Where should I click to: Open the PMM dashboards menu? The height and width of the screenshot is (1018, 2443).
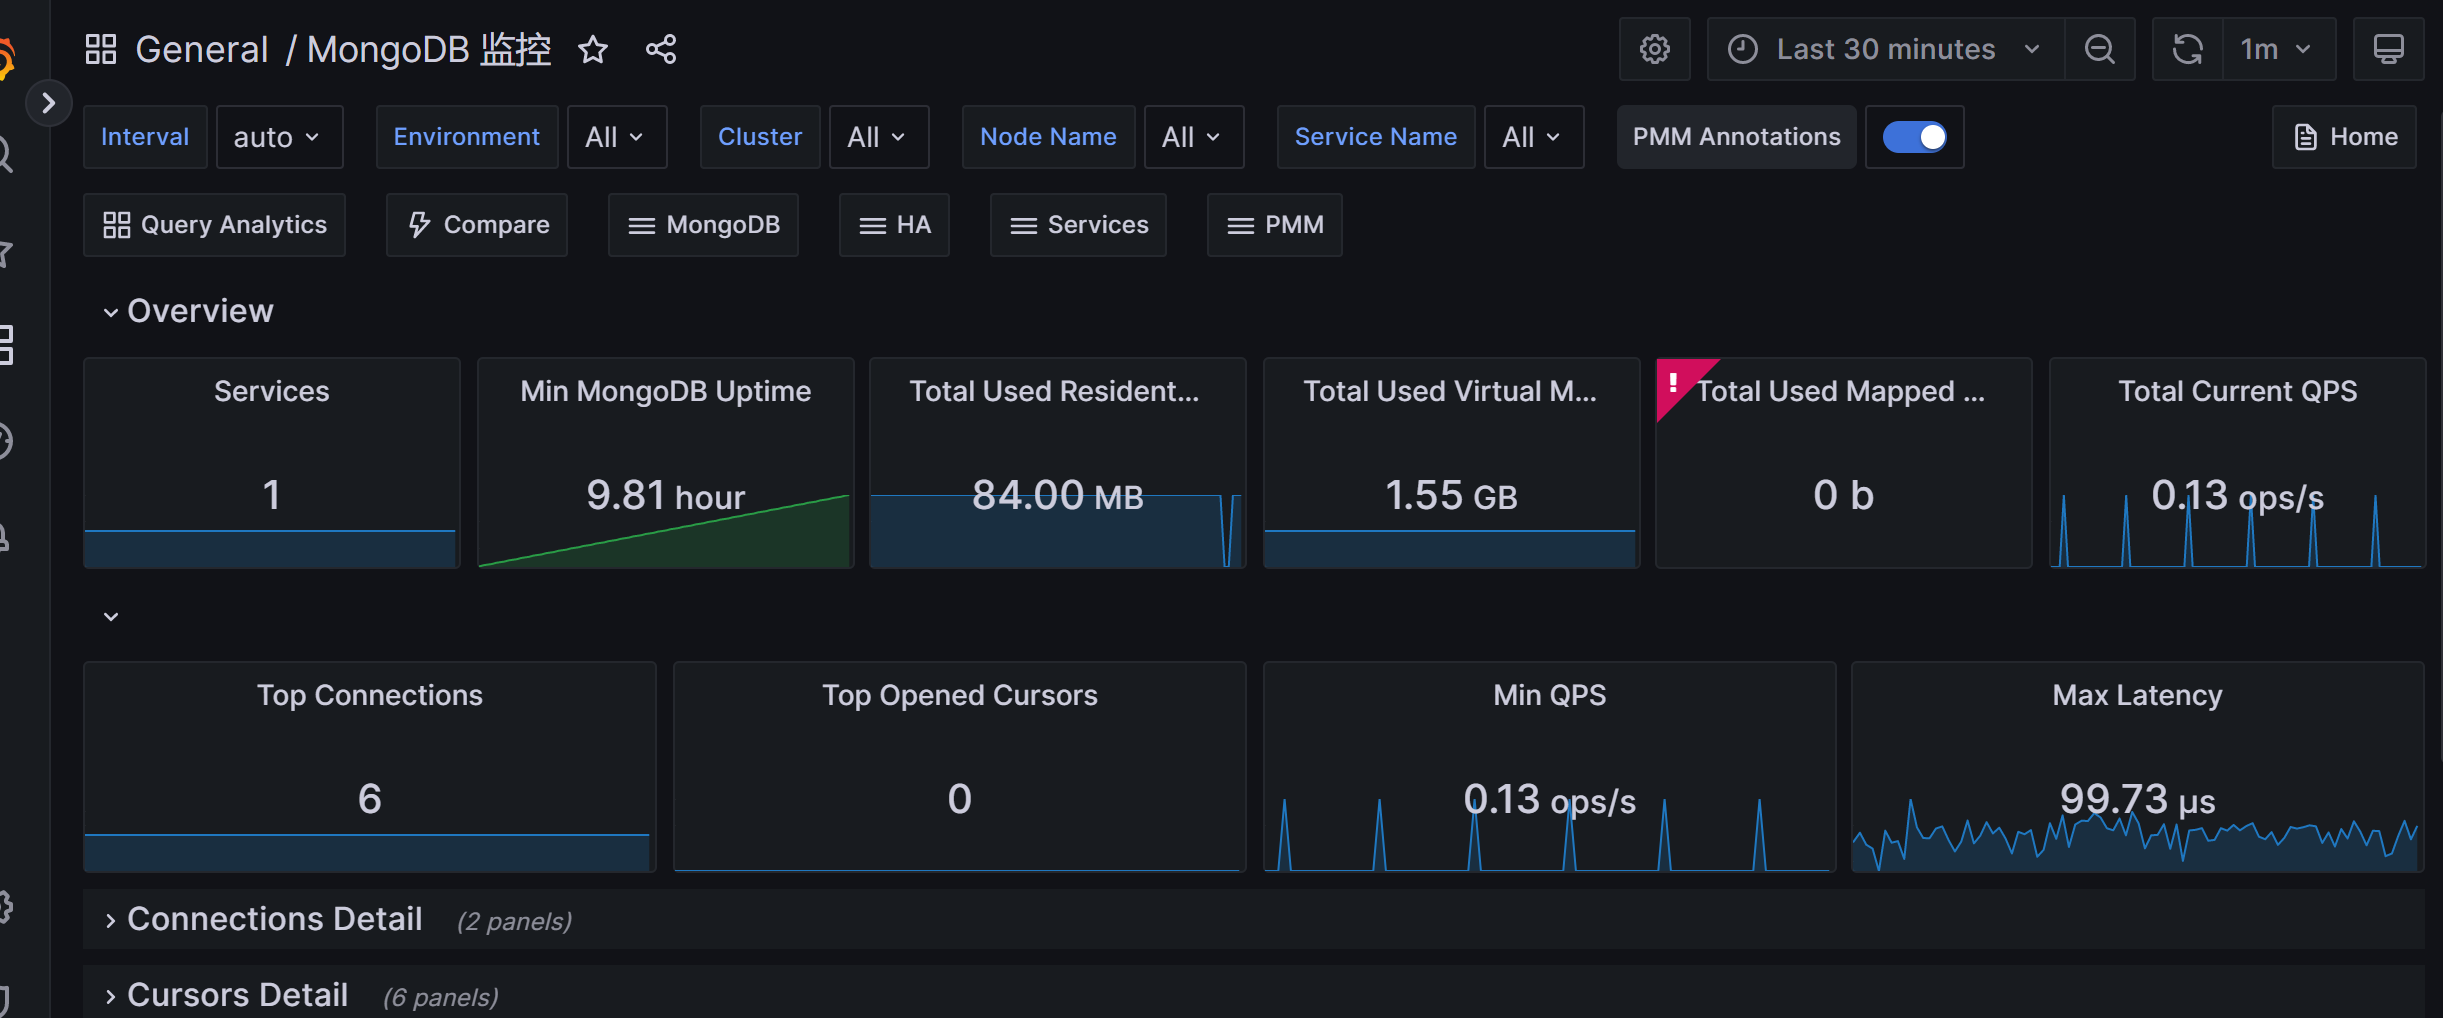pos(1275,225)
